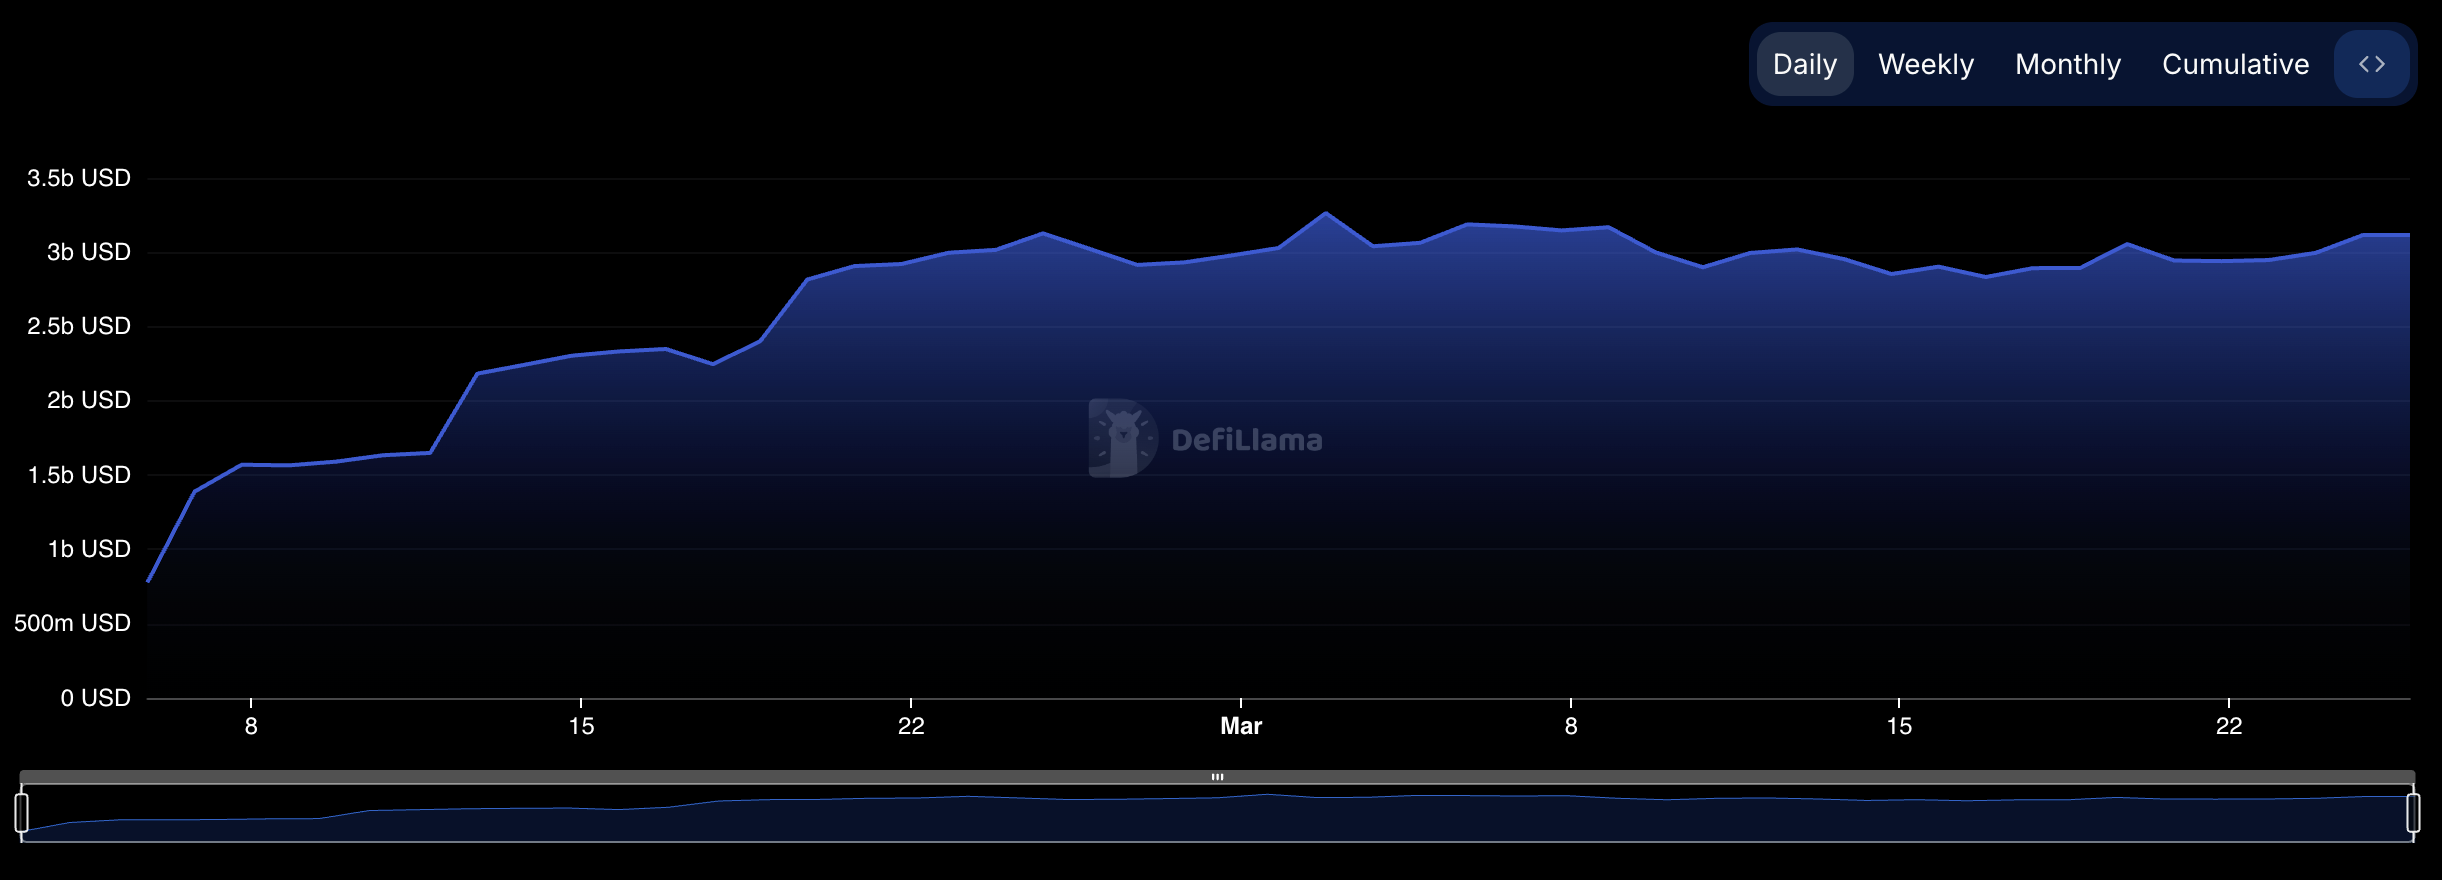Select the Daily interval tab
Screen dimensions: 2442x880
point(1805,64)
